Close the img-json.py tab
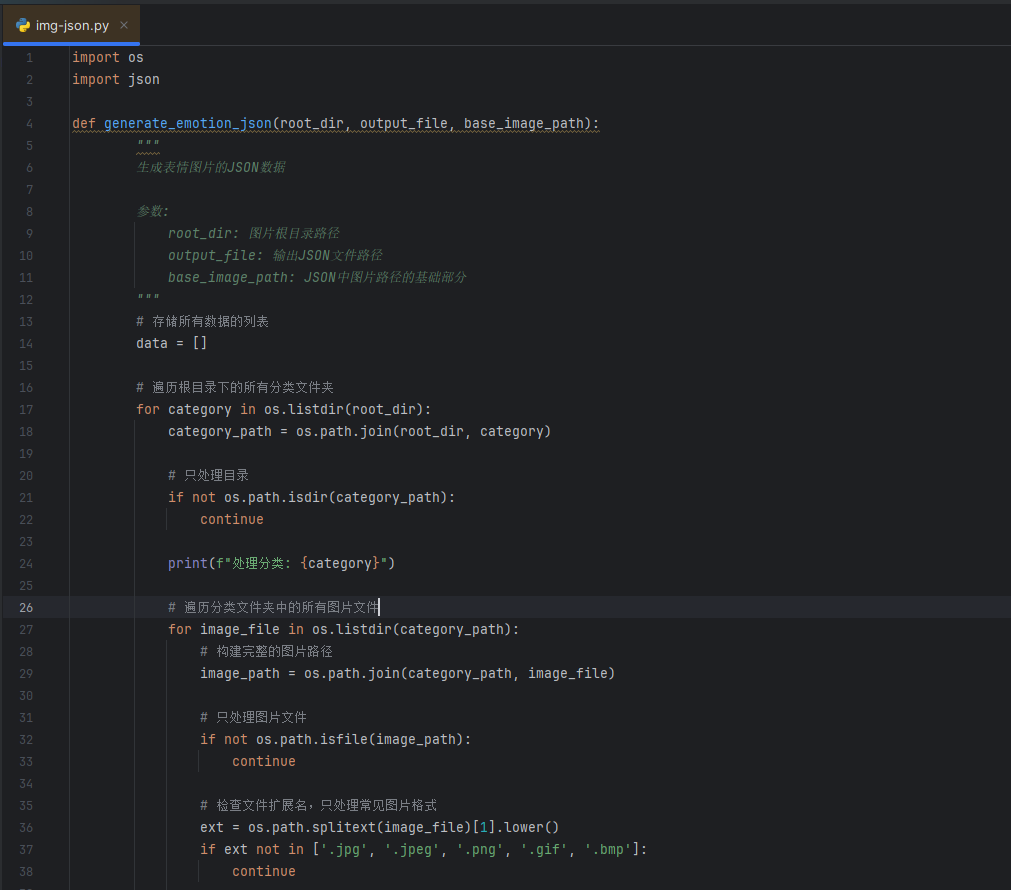This screenshot has height=890, width=1011. [x=124, y=25]
